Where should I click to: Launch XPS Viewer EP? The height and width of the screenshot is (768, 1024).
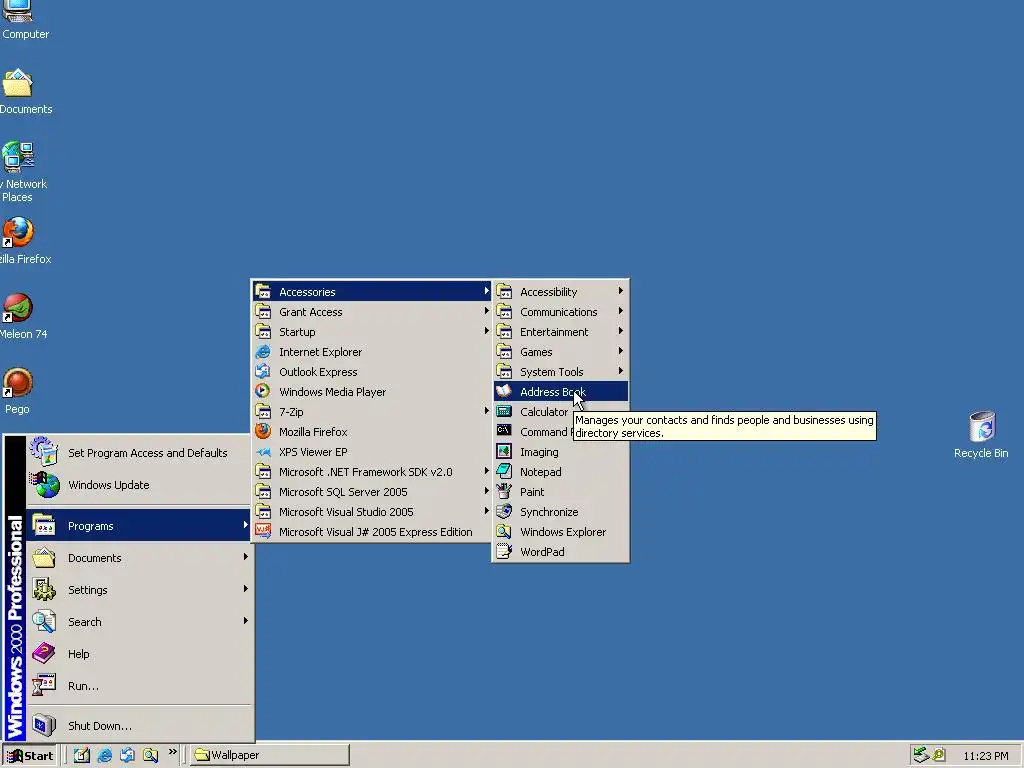coord(372,452)
